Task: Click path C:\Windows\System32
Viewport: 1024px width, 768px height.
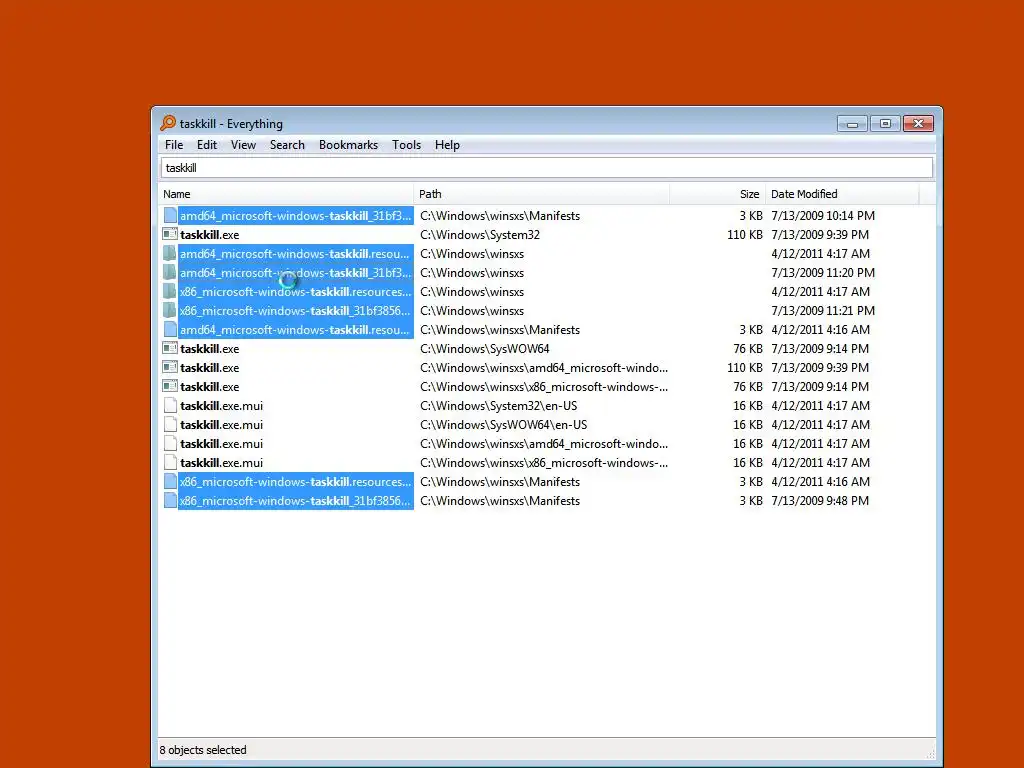Action: coord(480,234)
